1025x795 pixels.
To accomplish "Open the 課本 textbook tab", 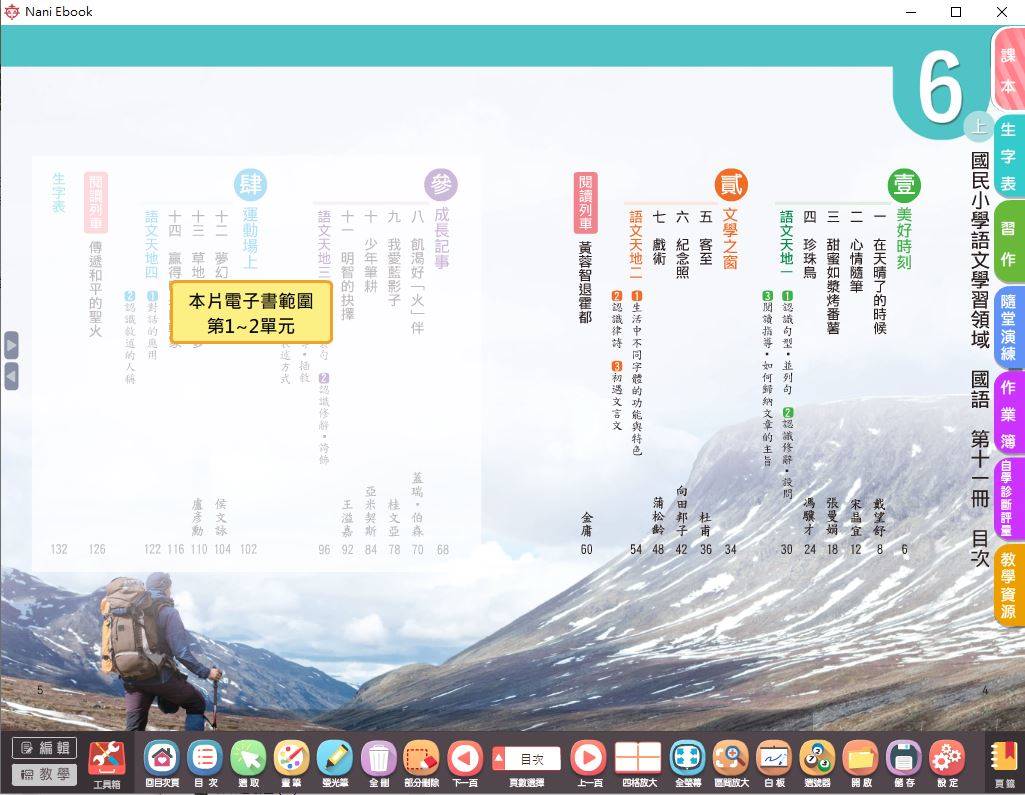I will (1008, 71).
